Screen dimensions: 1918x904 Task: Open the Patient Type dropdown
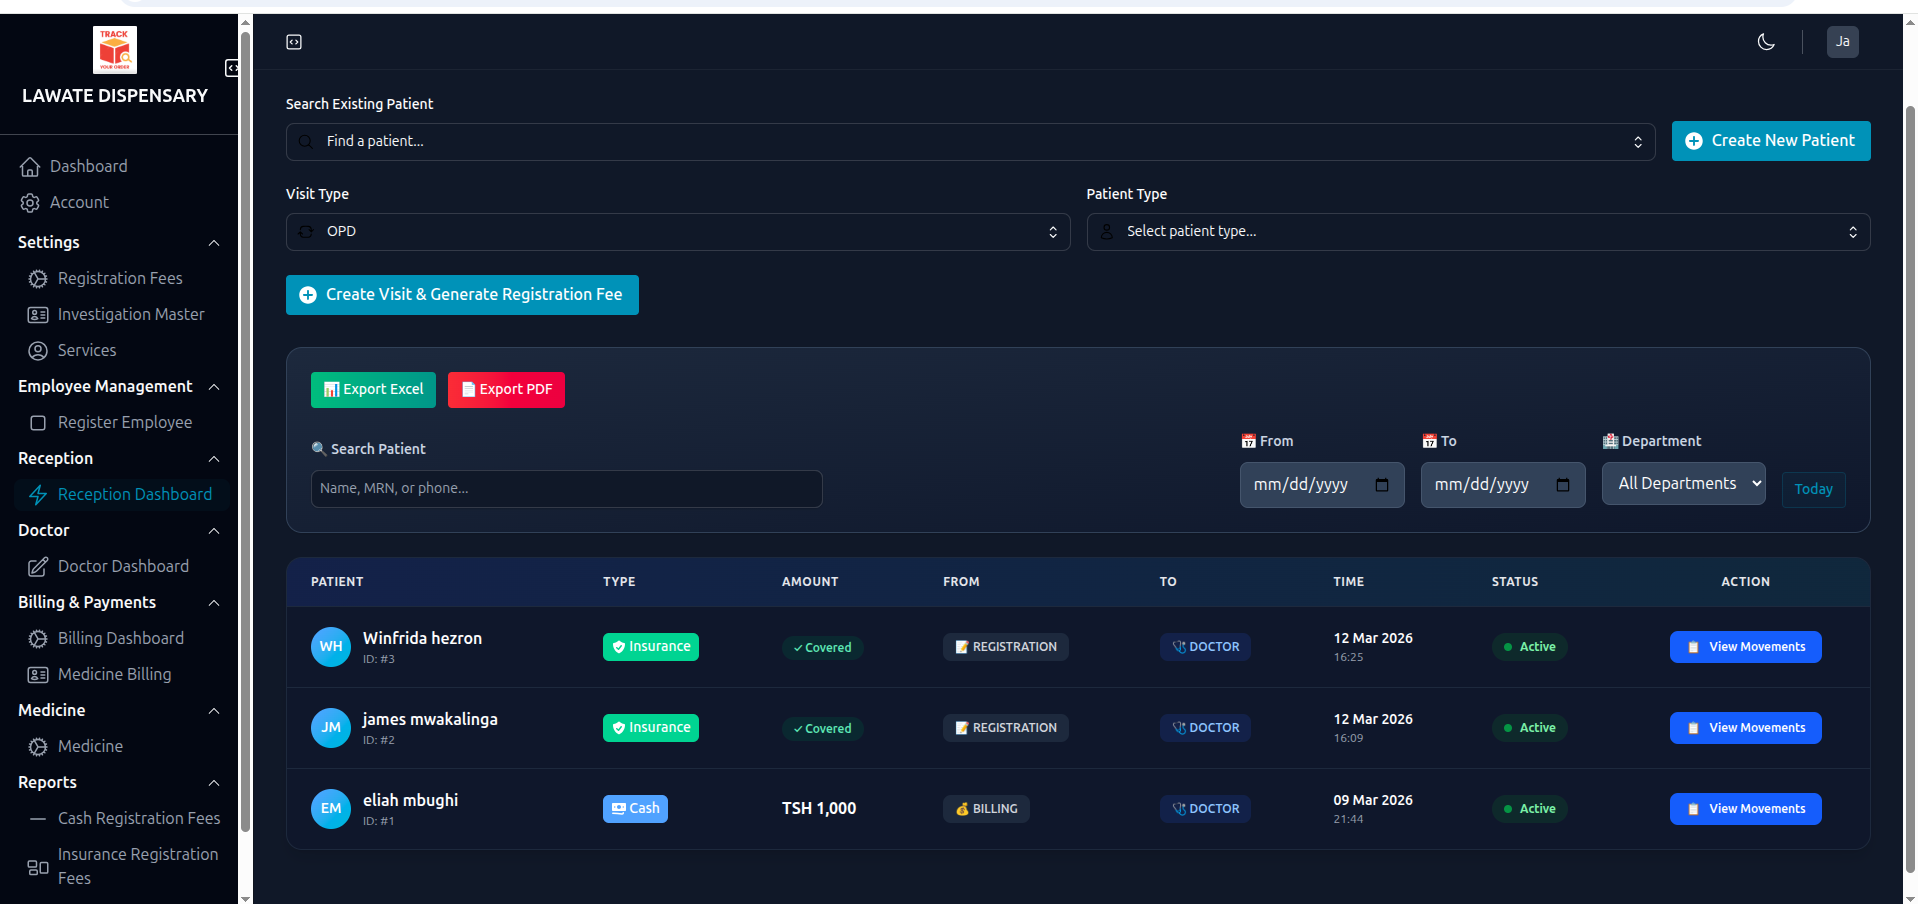pos(1477,231)
